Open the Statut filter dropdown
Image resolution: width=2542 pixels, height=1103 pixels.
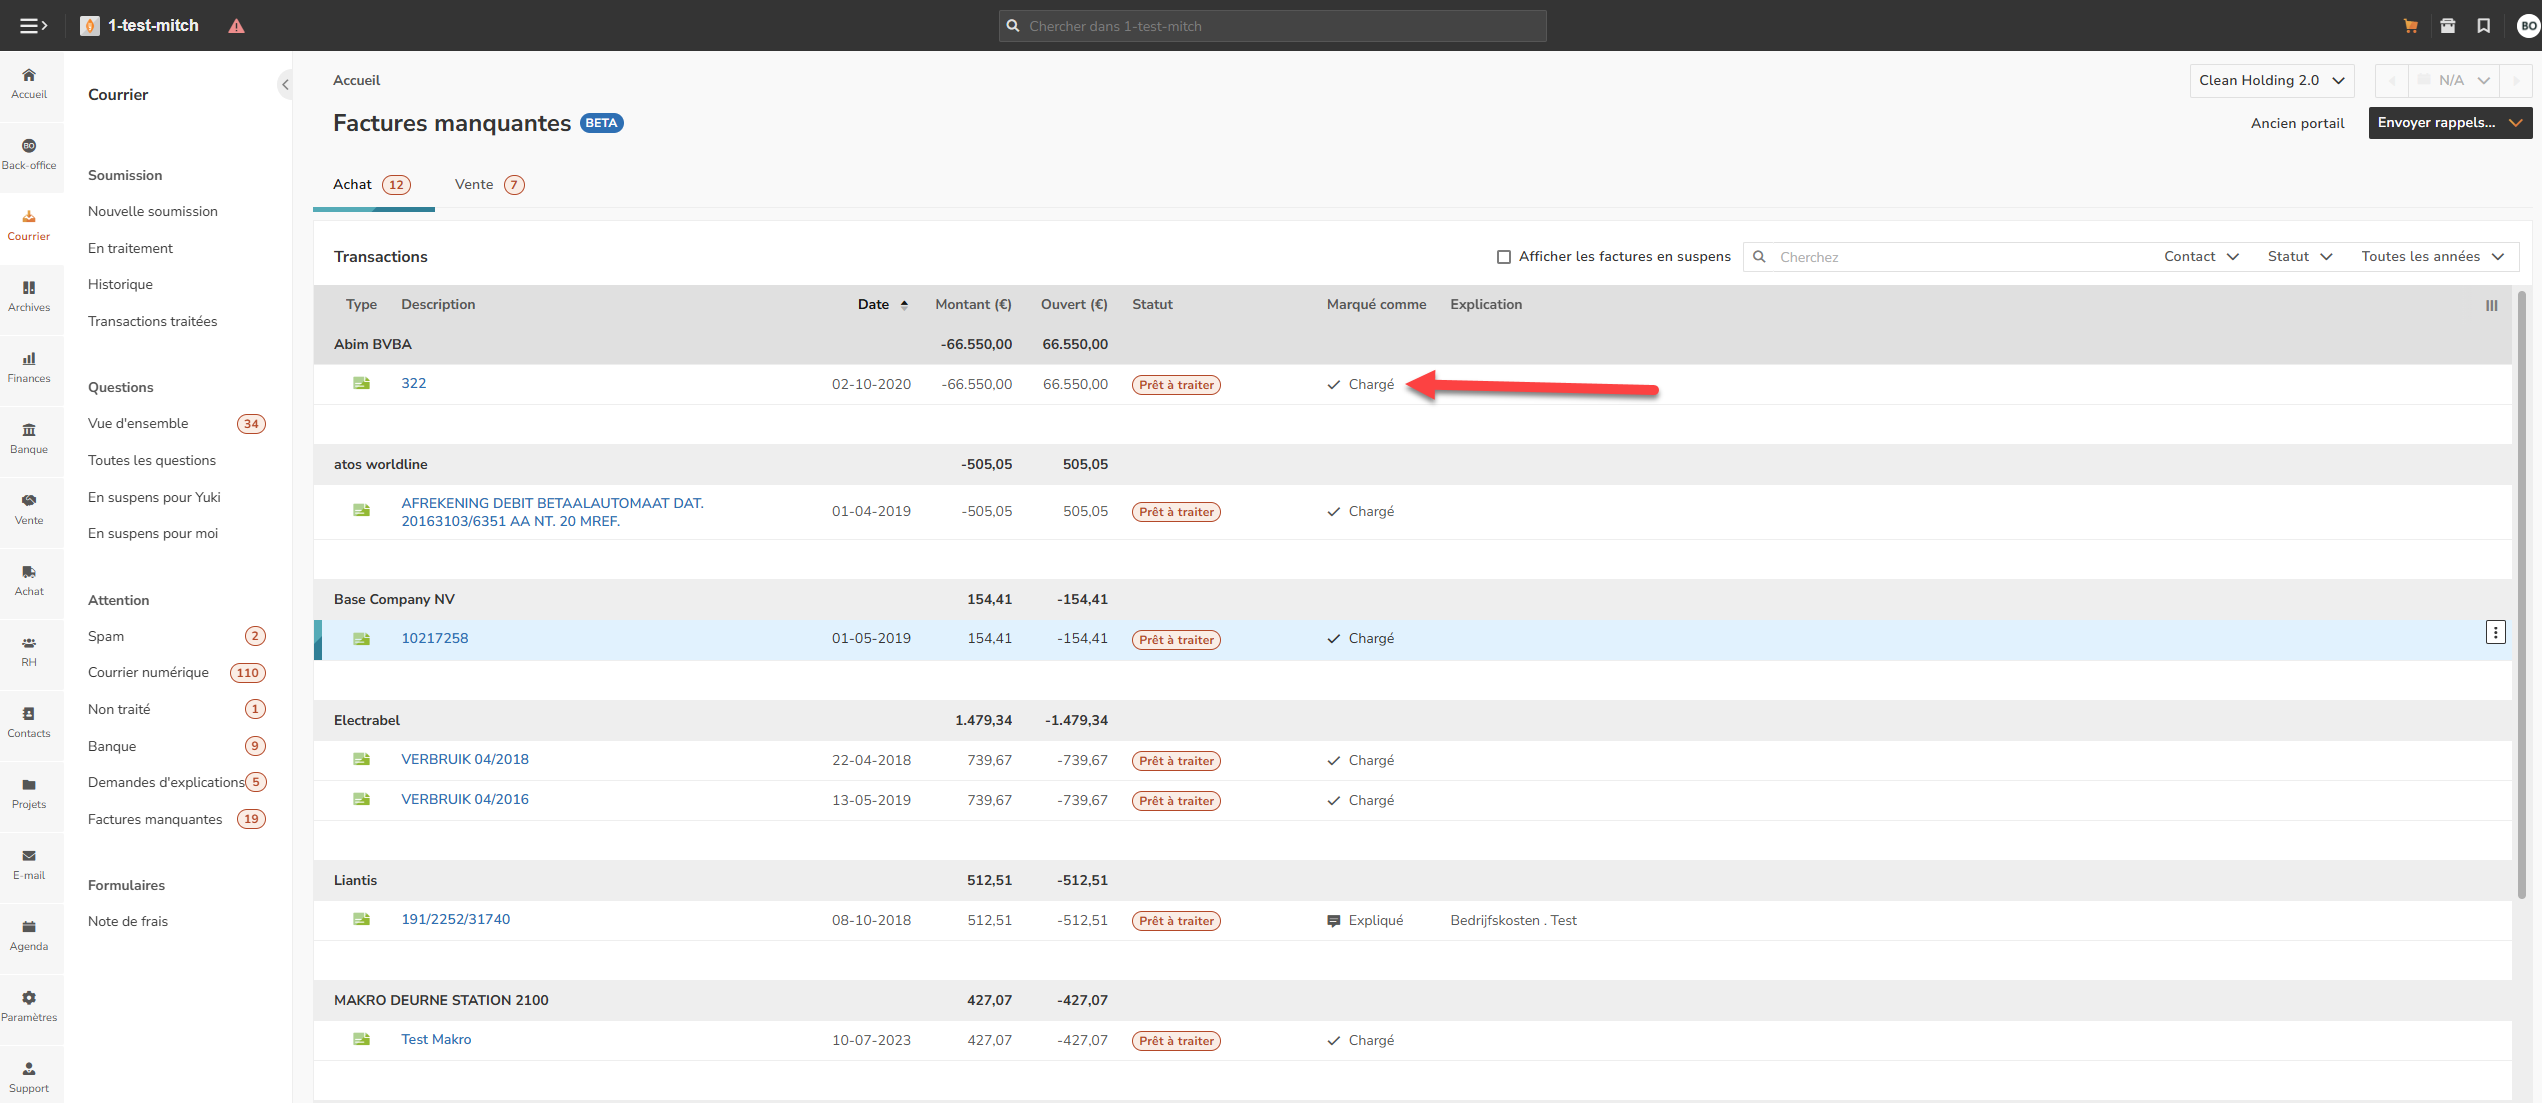(2299, 257)
